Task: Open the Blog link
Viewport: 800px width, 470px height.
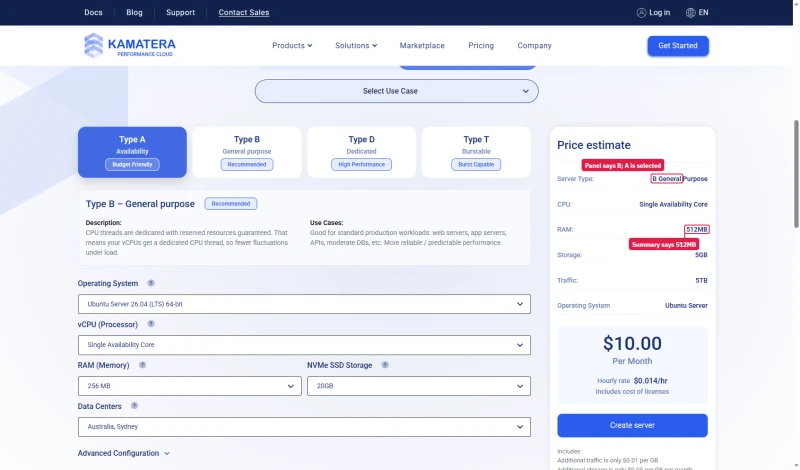Action: pos(134,12)
